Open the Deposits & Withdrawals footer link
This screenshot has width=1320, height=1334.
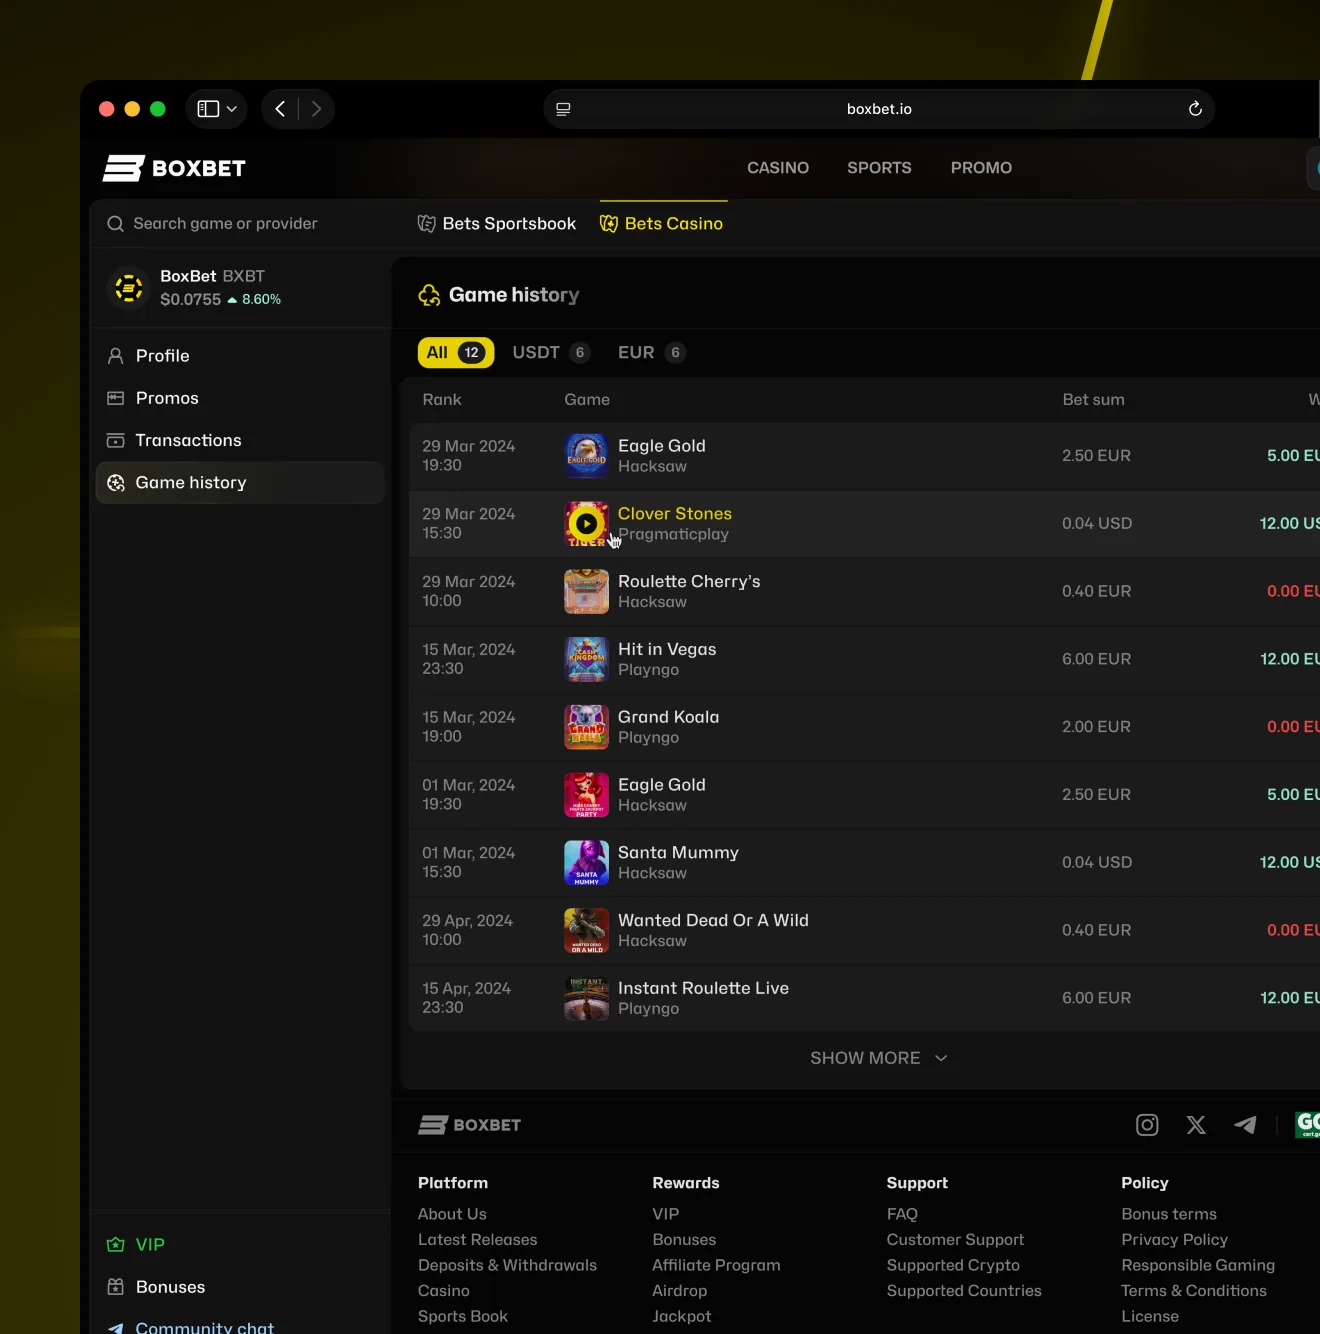coord(507,1266)
